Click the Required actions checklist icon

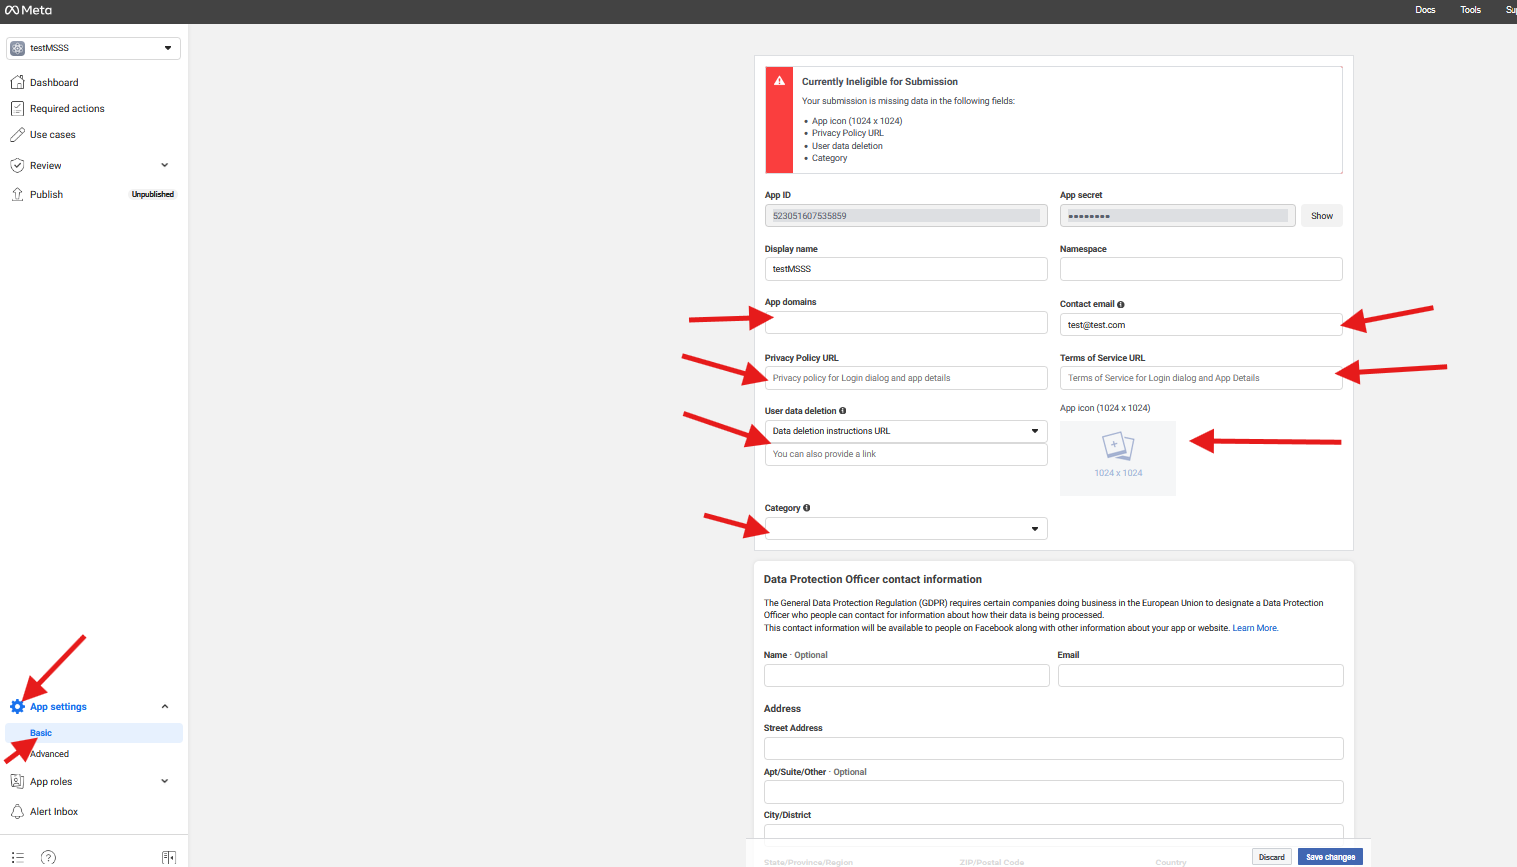[17, 108]
